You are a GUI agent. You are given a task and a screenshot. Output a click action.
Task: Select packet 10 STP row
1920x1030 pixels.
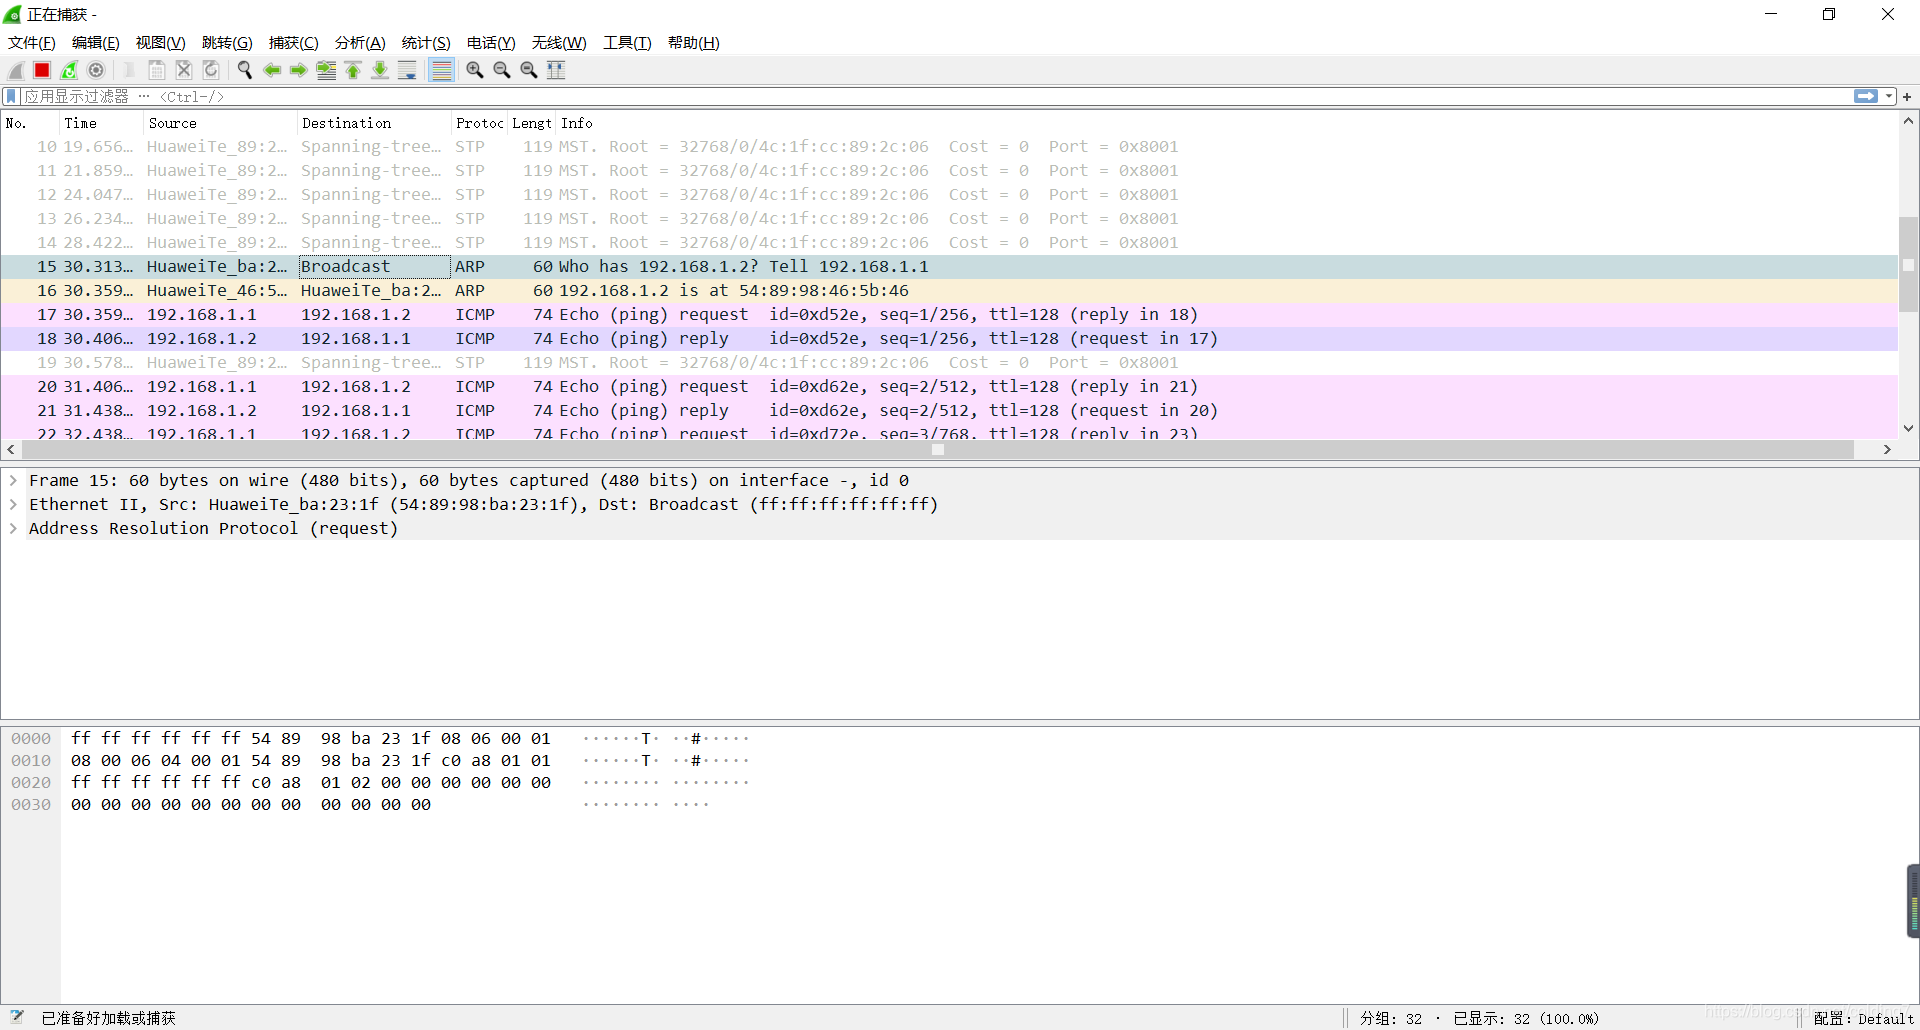coord(949,147)
